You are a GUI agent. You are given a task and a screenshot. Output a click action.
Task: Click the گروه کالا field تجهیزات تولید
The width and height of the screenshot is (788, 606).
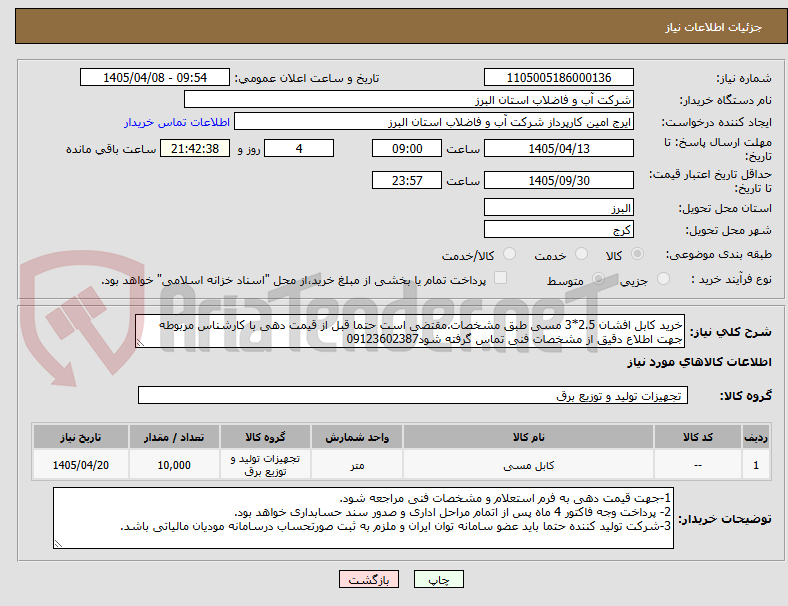coord(413,395)
